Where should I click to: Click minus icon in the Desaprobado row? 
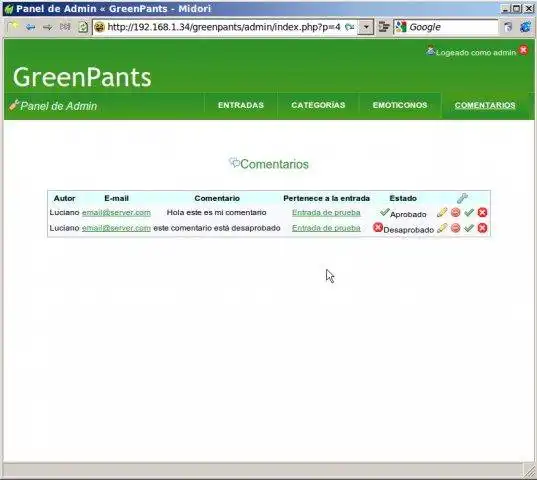[455, 228]
